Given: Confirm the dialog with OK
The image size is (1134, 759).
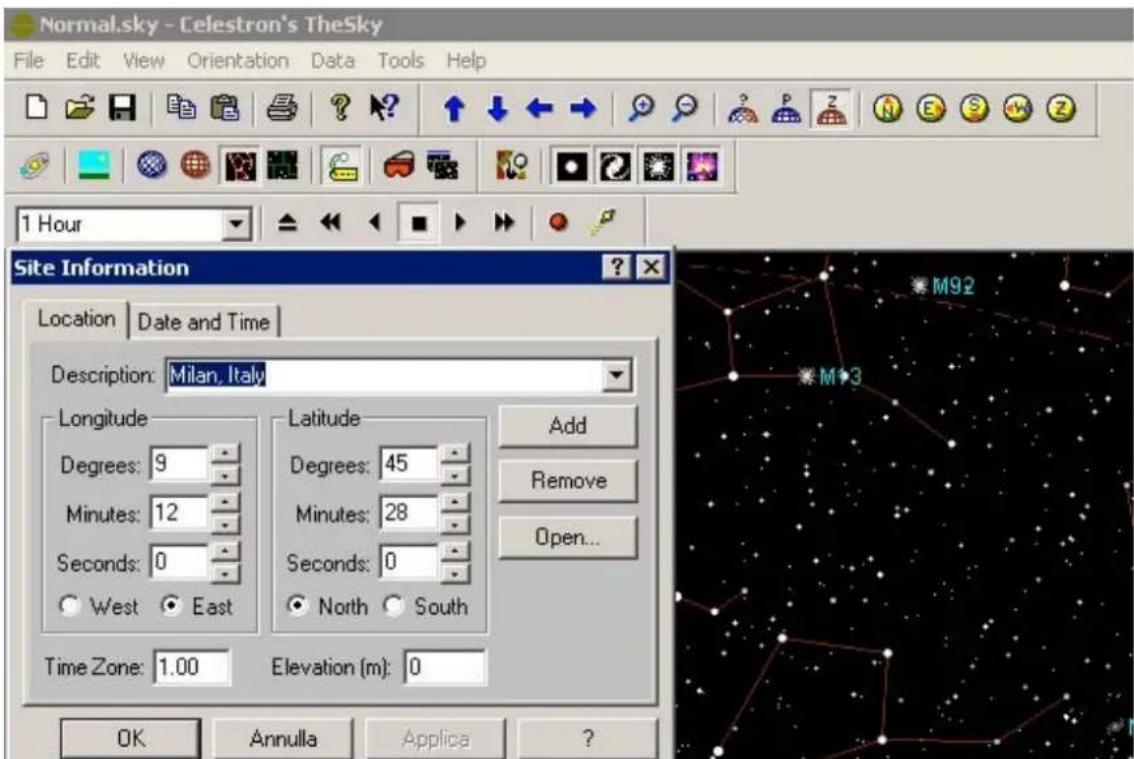Looking at the screenshot, I should click(x=131, y=738).
